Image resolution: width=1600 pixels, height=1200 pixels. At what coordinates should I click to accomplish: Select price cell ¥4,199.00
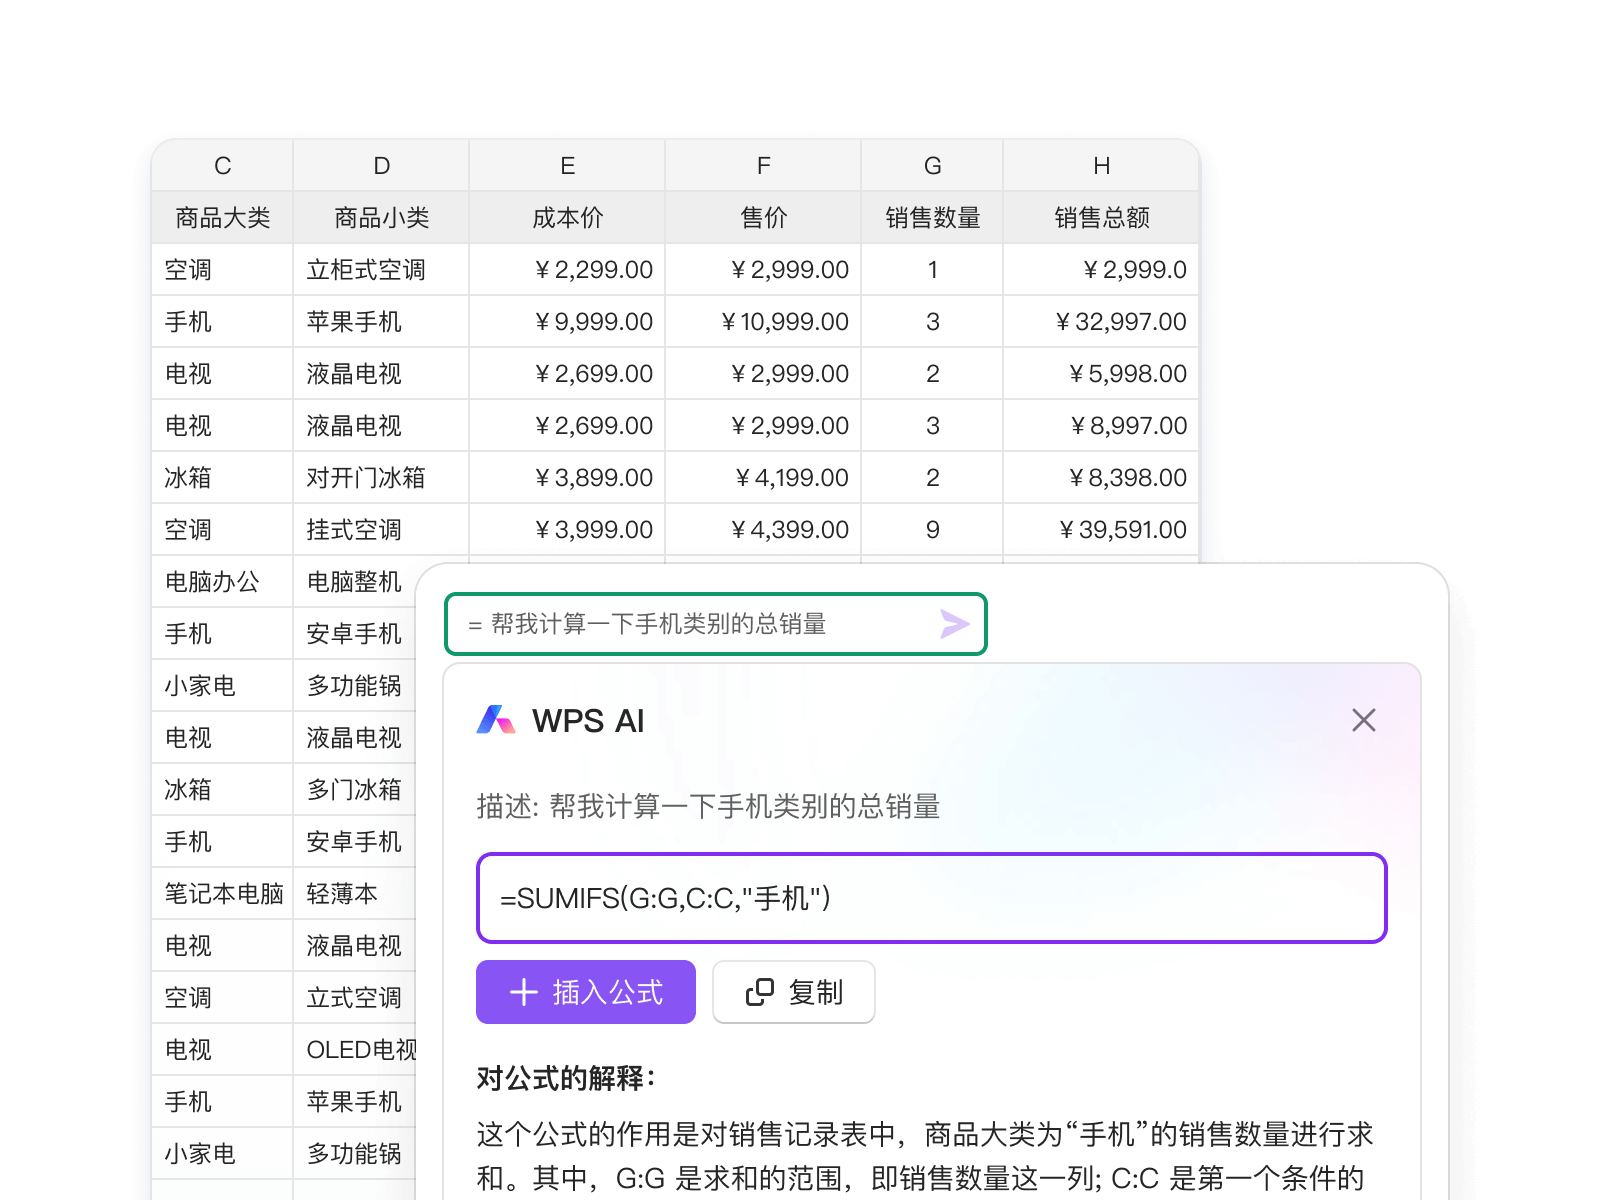pyautogui.click(x=763, y=477)
